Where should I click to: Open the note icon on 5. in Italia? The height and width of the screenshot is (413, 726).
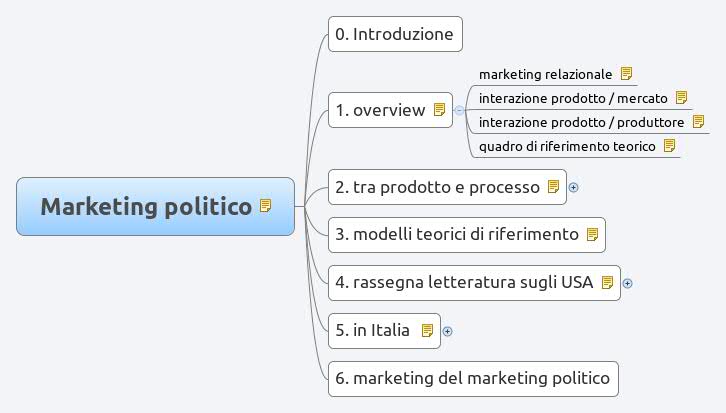tap(427, 331)
